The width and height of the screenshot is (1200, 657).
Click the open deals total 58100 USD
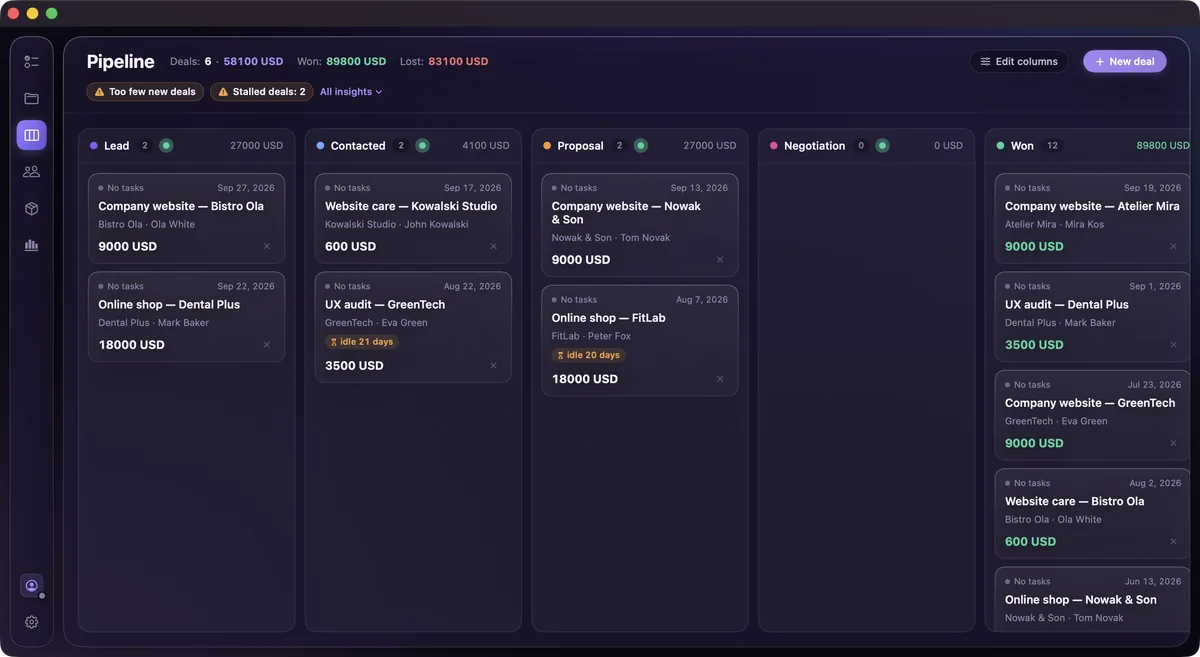click(254, 62)
